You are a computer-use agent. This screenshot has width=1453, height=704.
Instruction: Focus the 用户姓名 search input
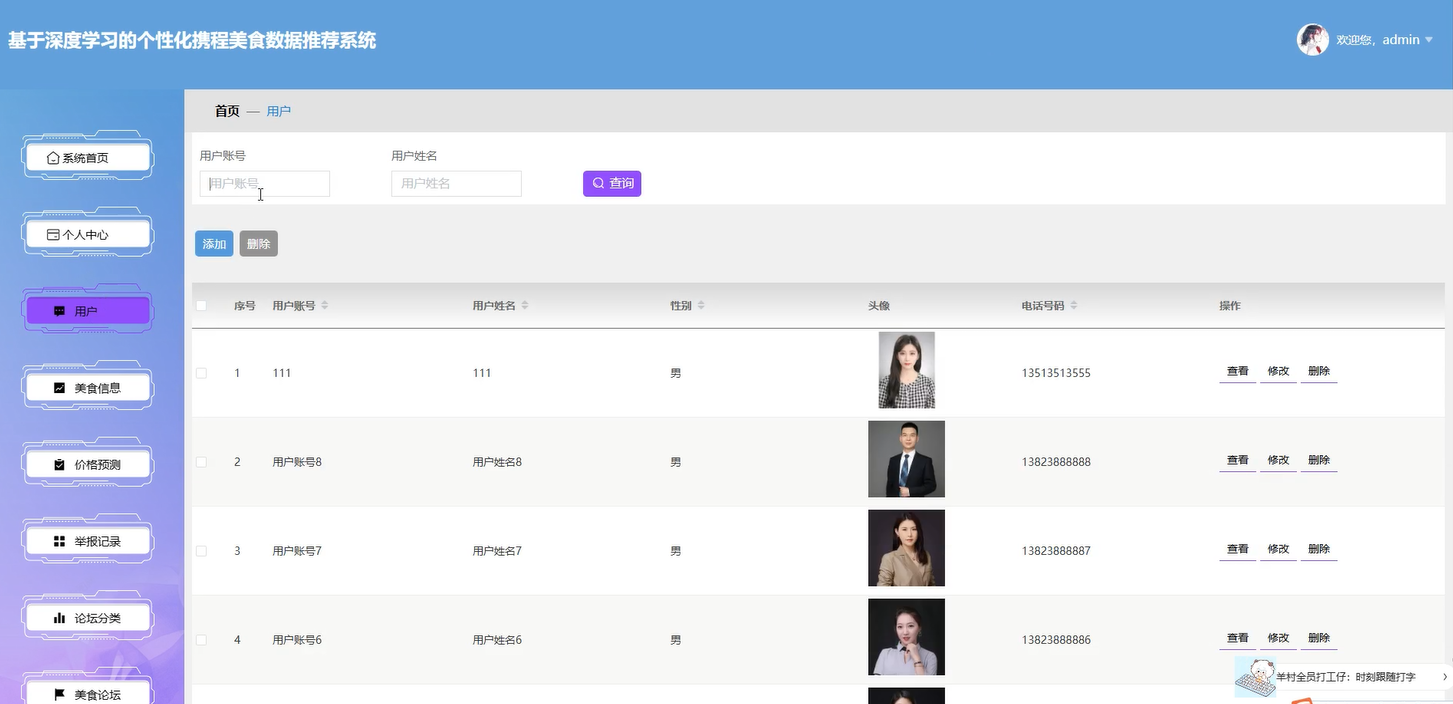click(456, 184)
